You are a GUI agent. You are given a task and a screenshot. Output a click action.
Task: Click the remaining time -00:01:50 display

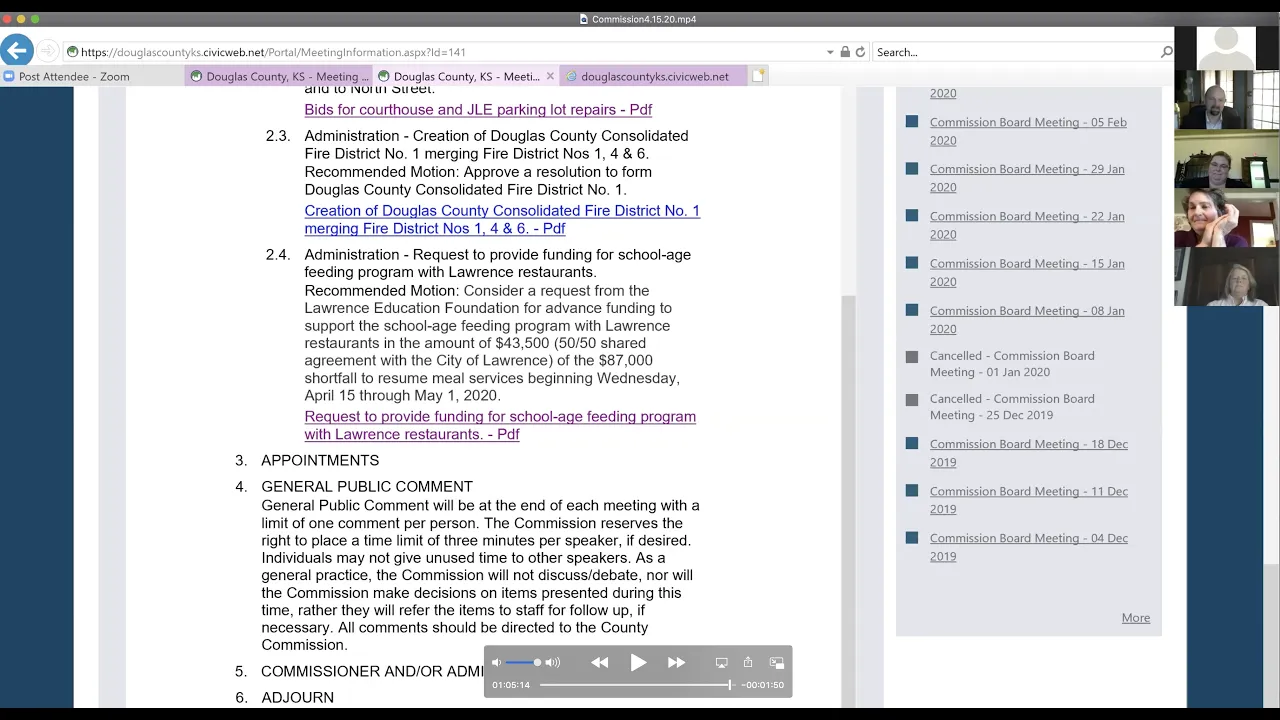pos(763,685)
